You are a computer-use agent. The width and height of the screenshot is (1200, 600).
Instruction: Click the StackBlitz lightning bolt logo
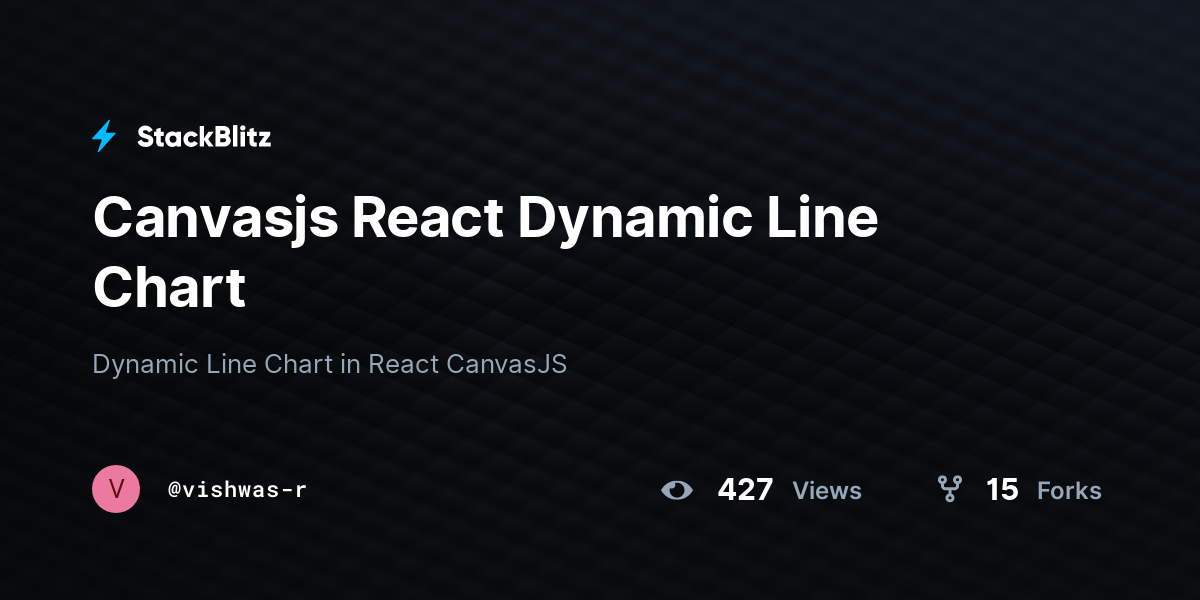point(104,137)
